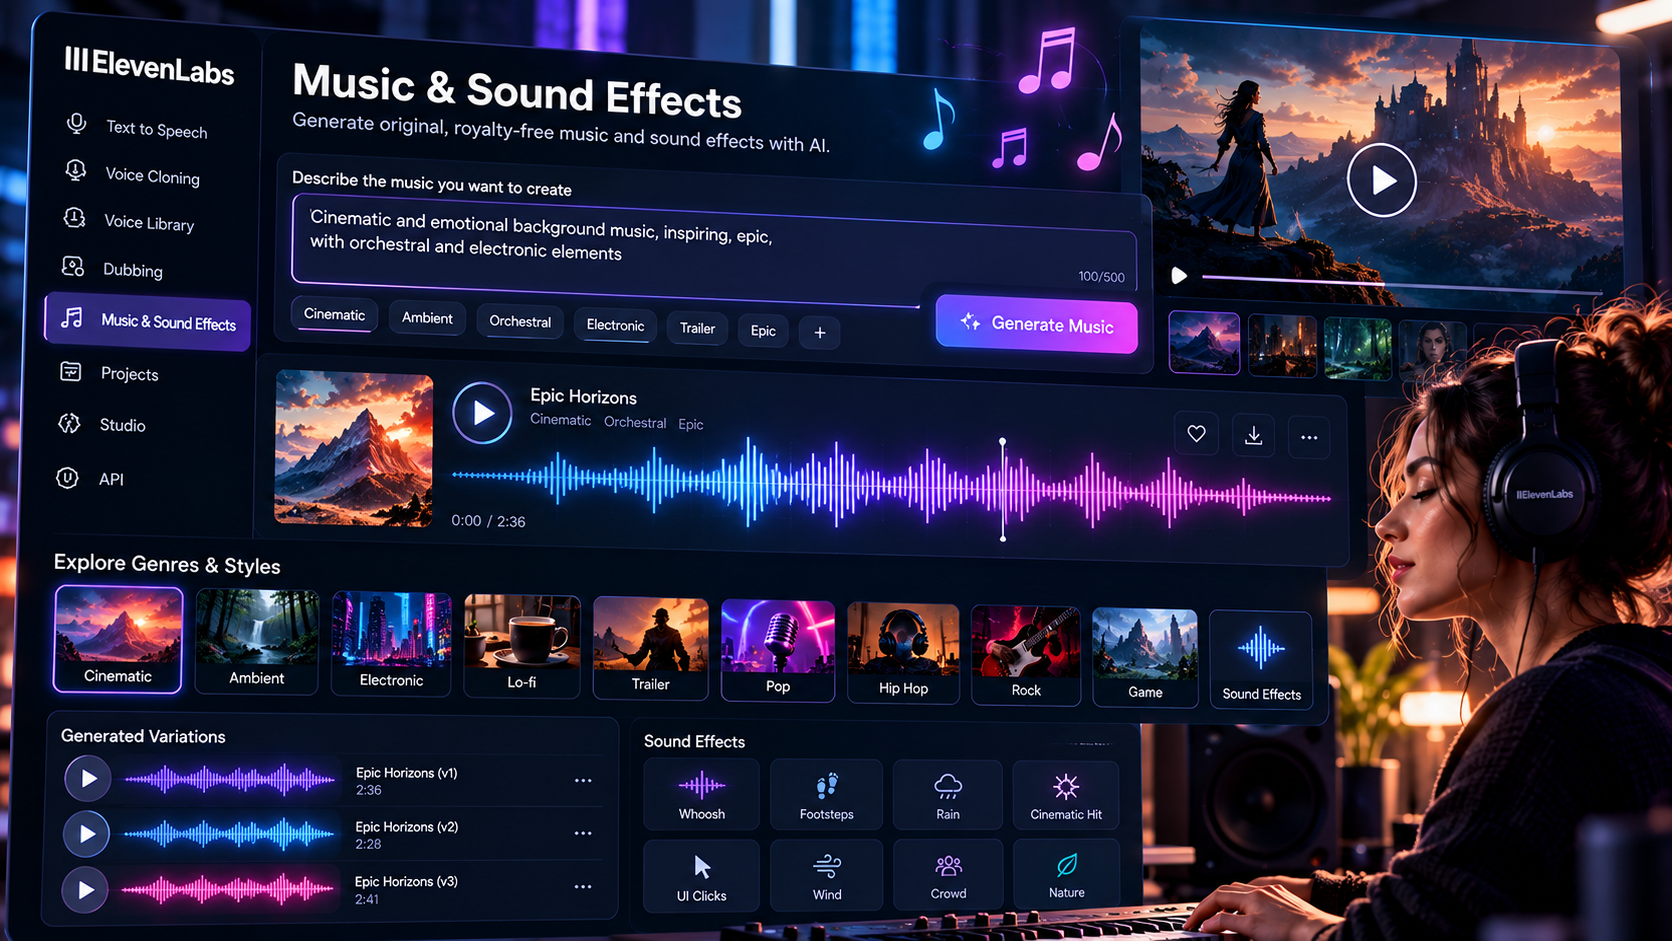
Task: Click the ElevenLabs logo
Action: coord(149,65)
